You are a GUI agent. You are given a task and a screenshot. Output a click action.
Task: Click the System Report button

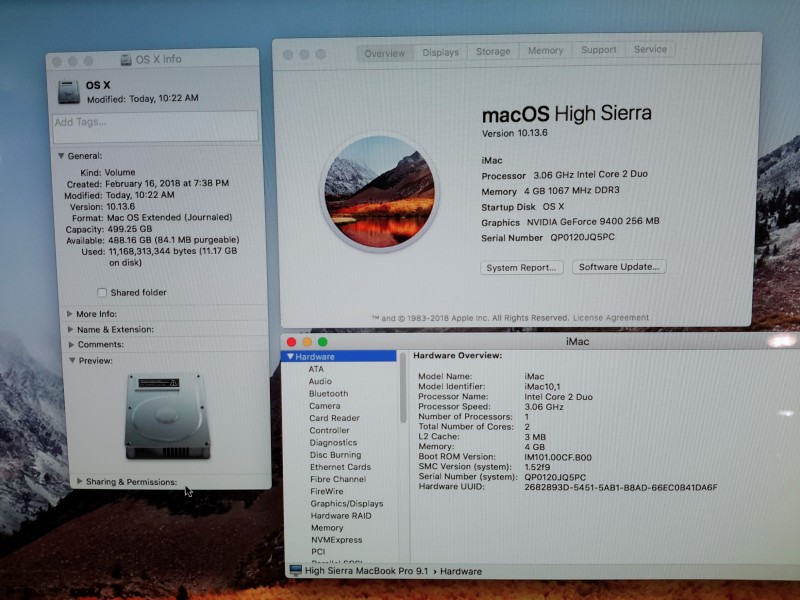[521, 268]
